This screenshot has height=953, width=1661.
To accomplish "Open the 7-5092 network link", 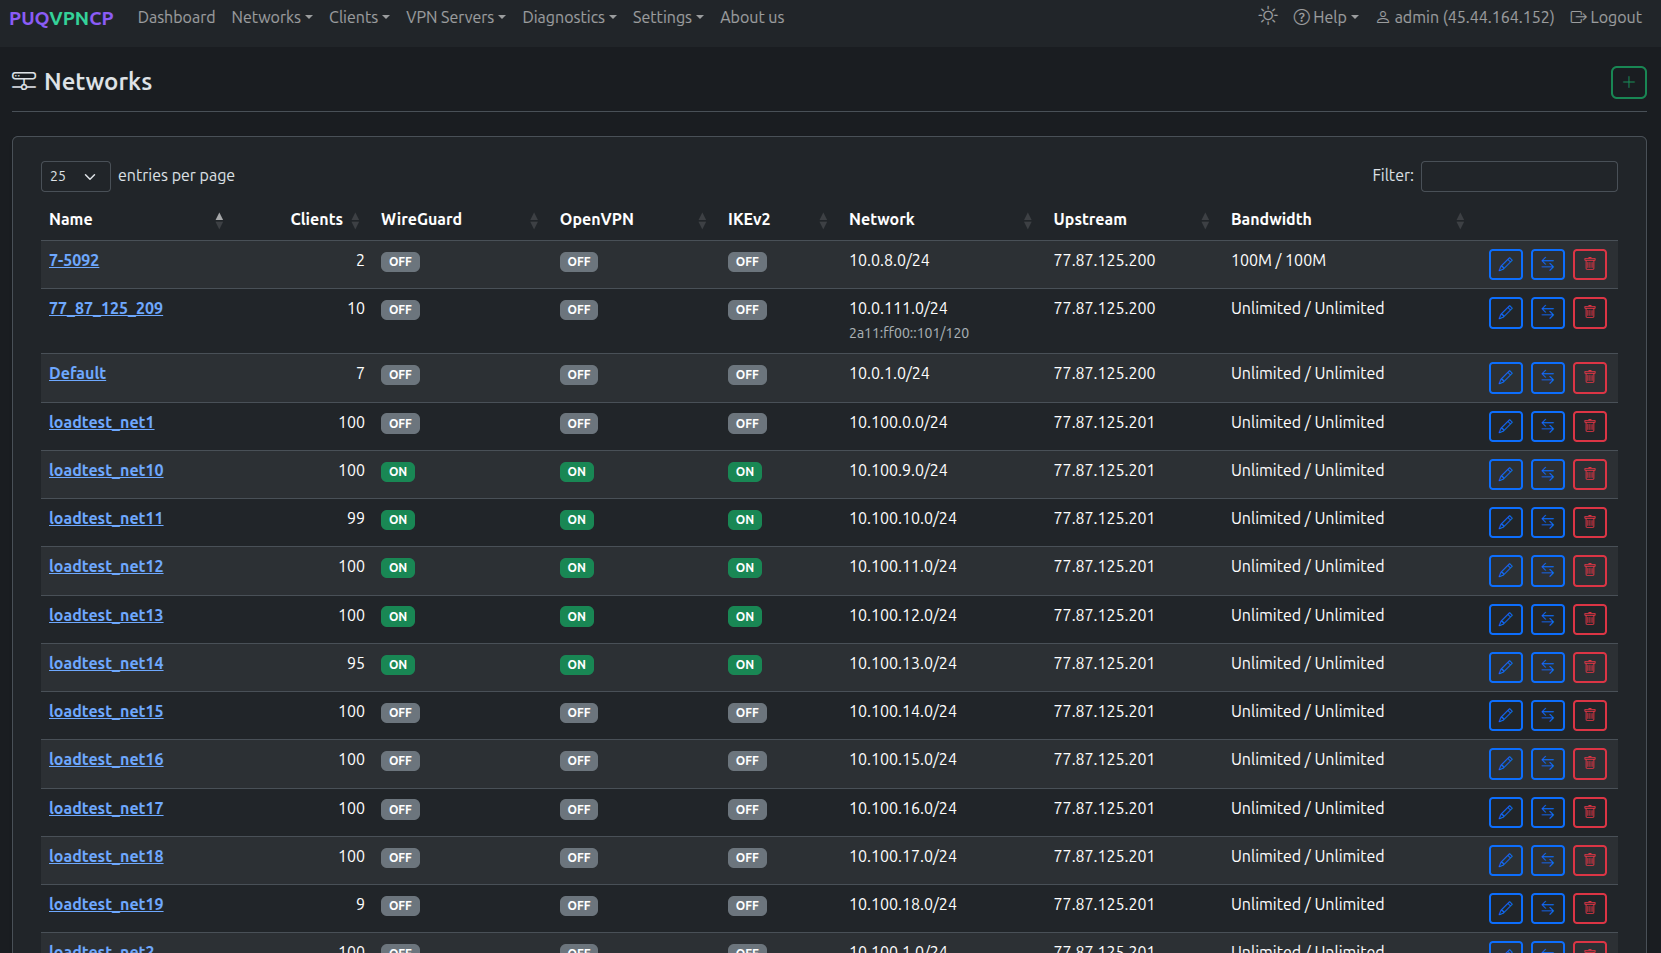I will [x=74, y=260].
